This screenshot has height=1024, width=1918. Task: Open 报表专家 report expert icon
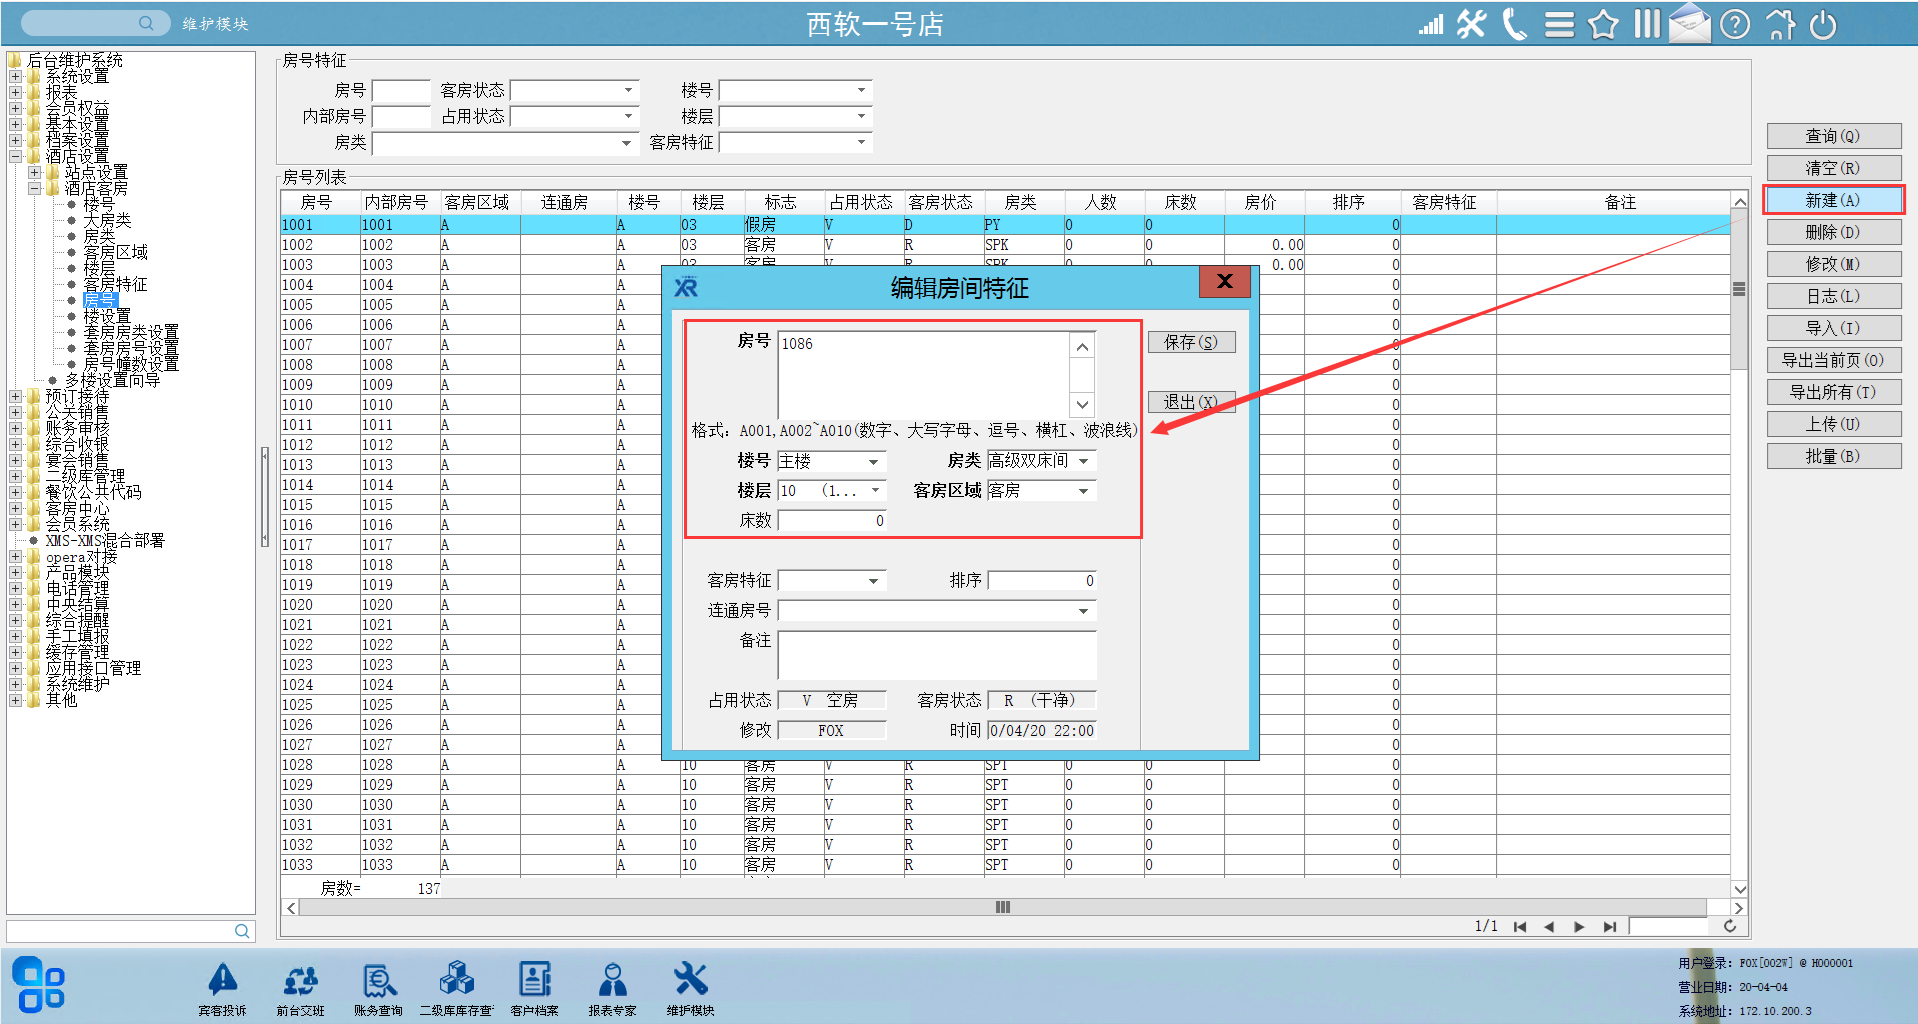coord(612,989)
